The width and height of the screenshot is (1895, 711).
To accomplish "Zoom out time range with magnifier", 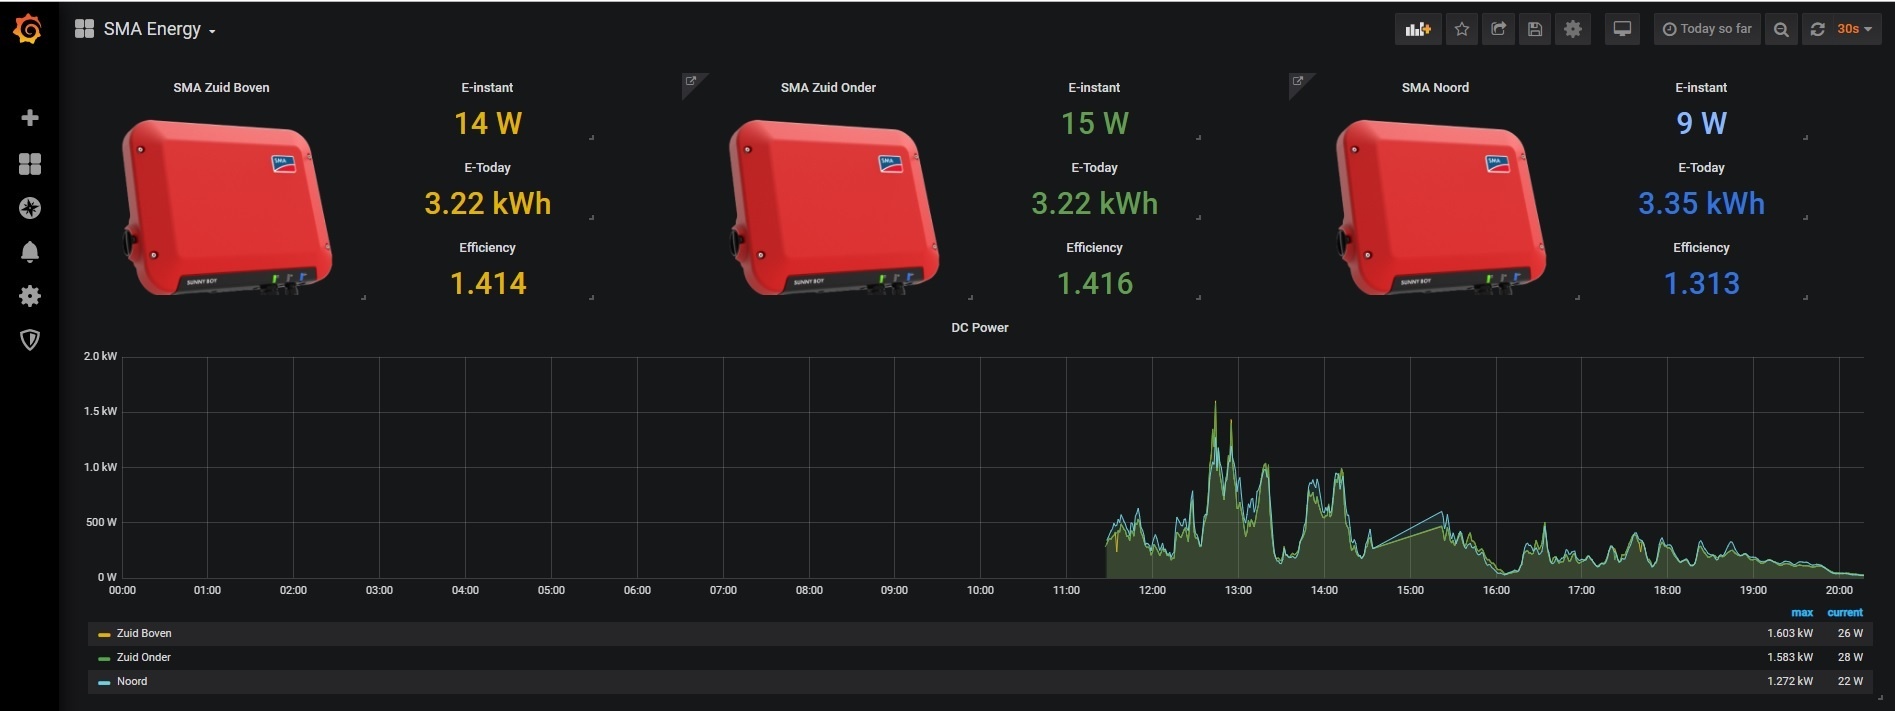I will [x=1781, y=29].
